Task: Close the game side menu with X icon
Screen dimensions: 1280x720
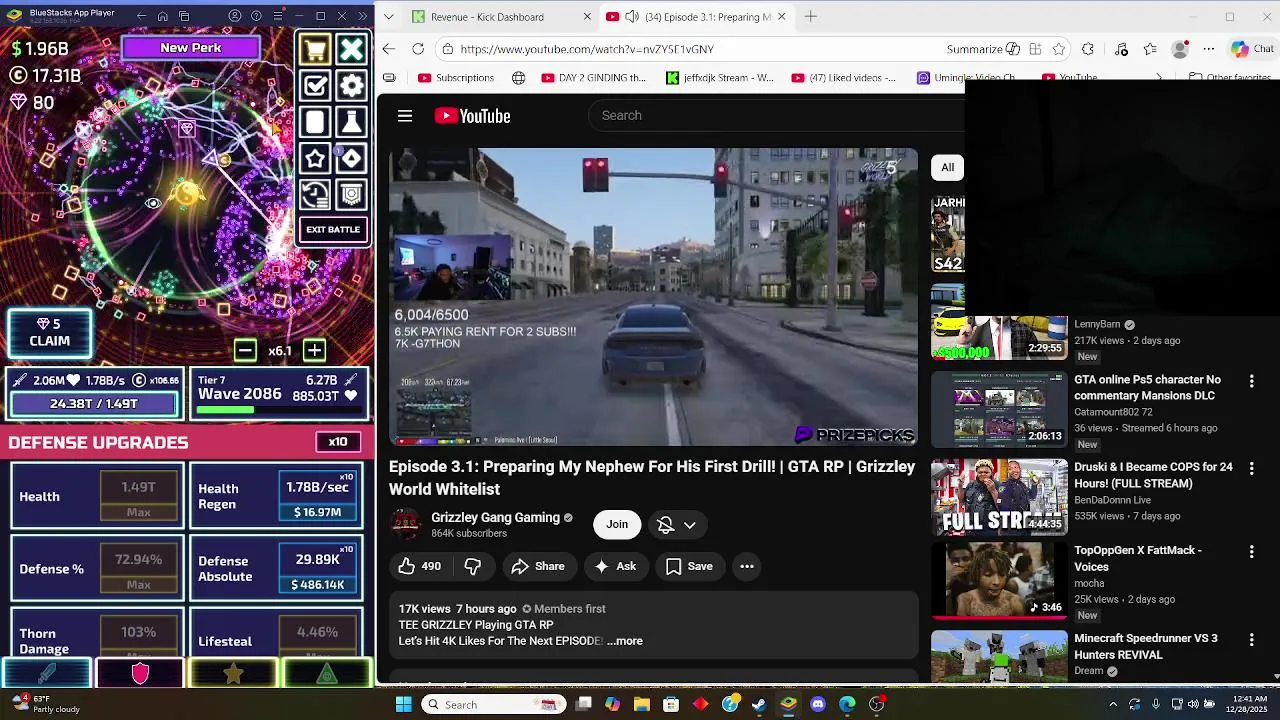Action: click(351, 49)
